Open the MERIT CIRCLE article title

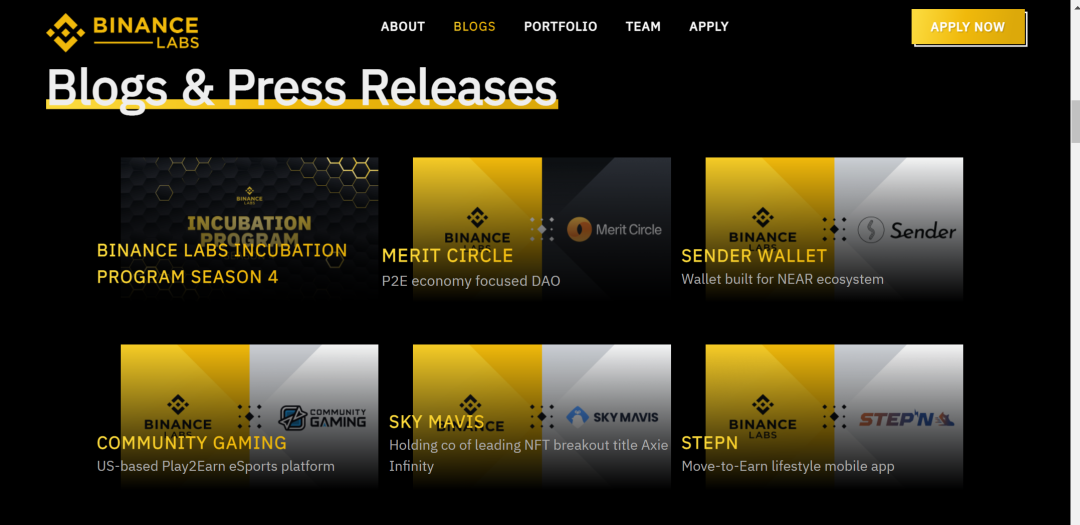pyautogui.click(x=448, y=256)
